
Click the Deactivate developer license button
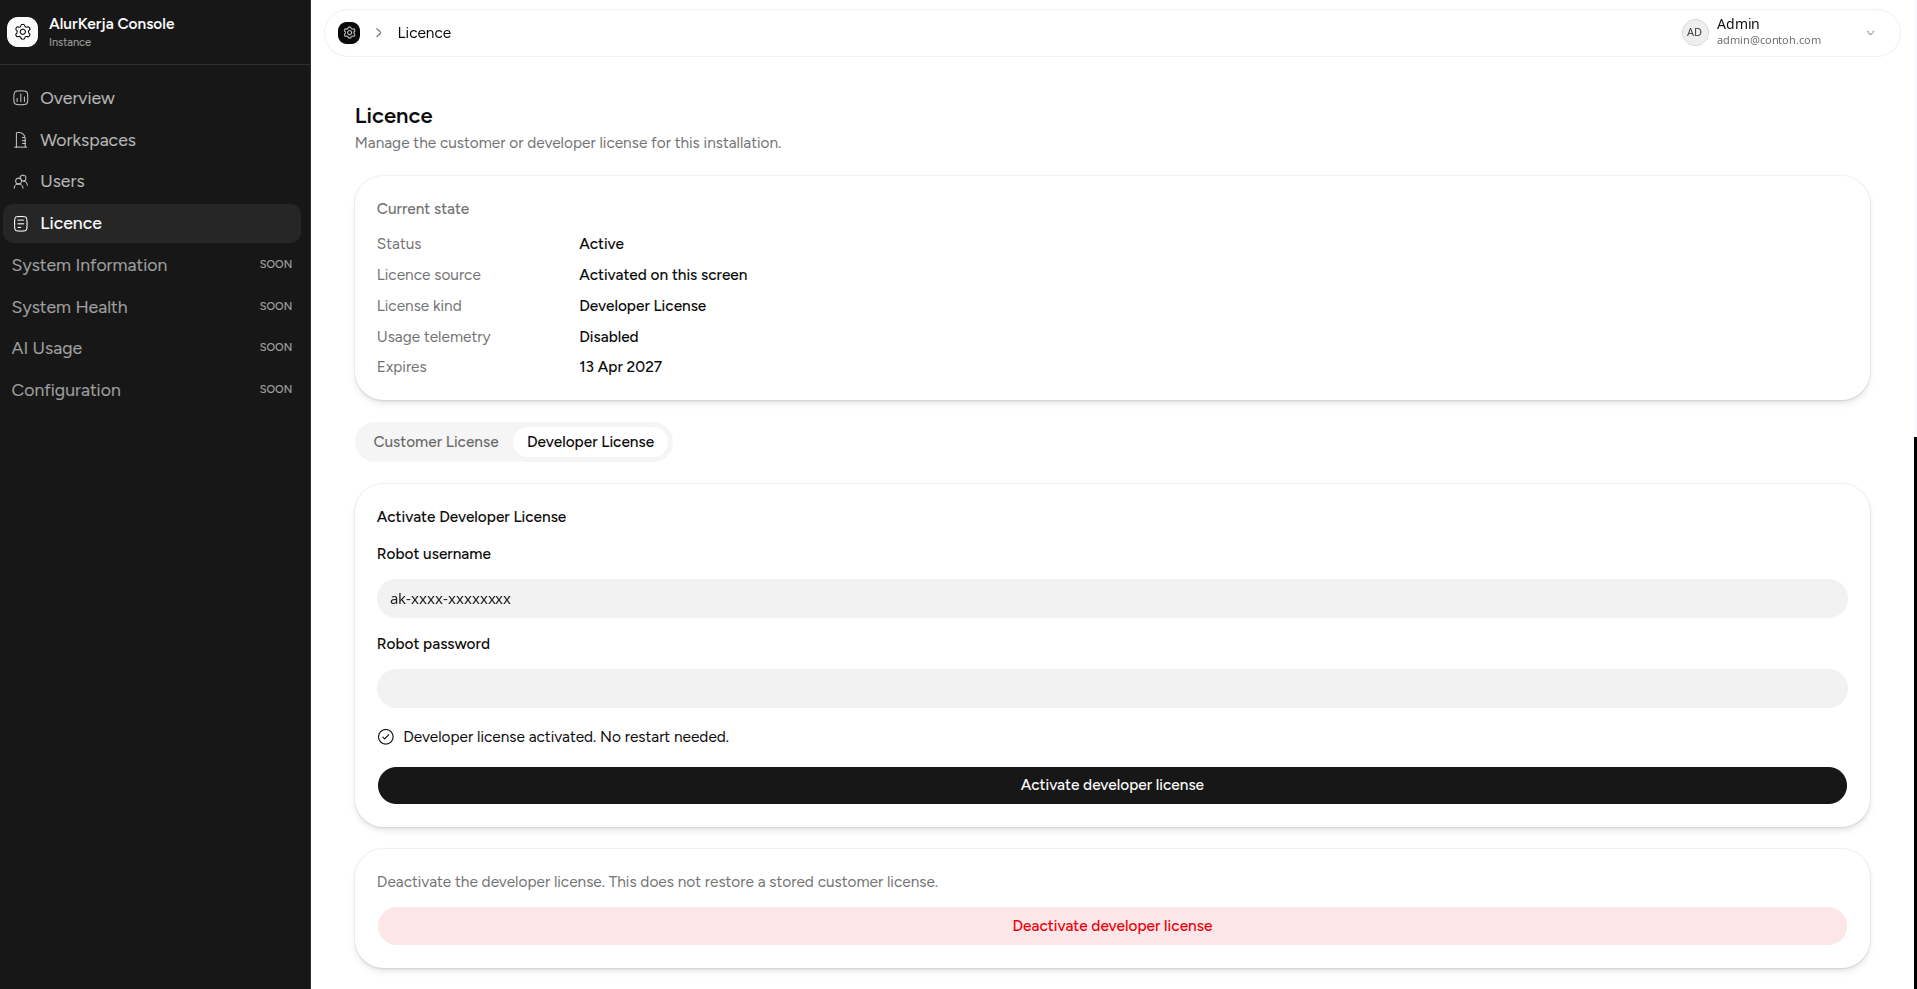click(x=1112, y=926)
